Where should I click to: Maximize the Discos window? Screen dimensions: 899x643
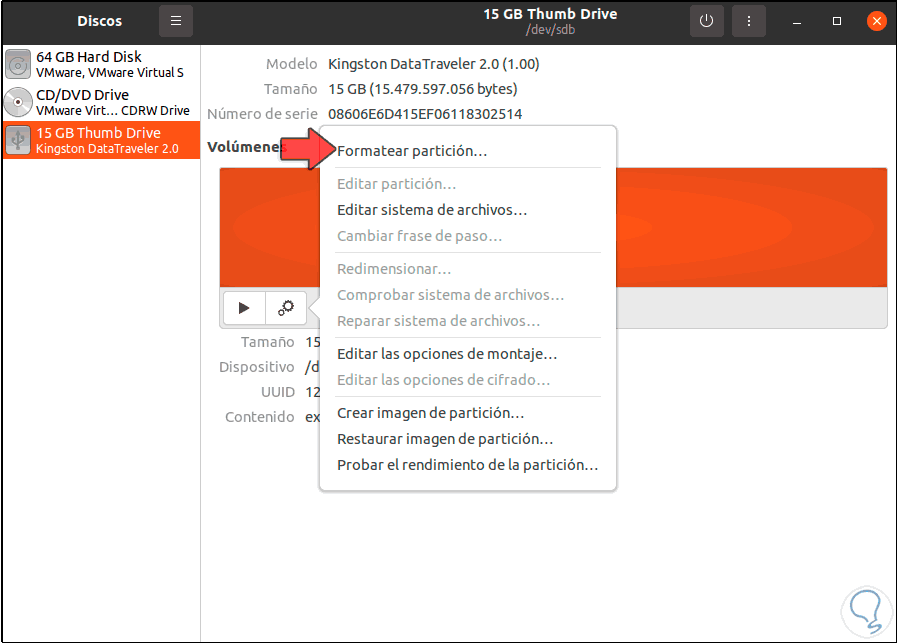(837, 20)
